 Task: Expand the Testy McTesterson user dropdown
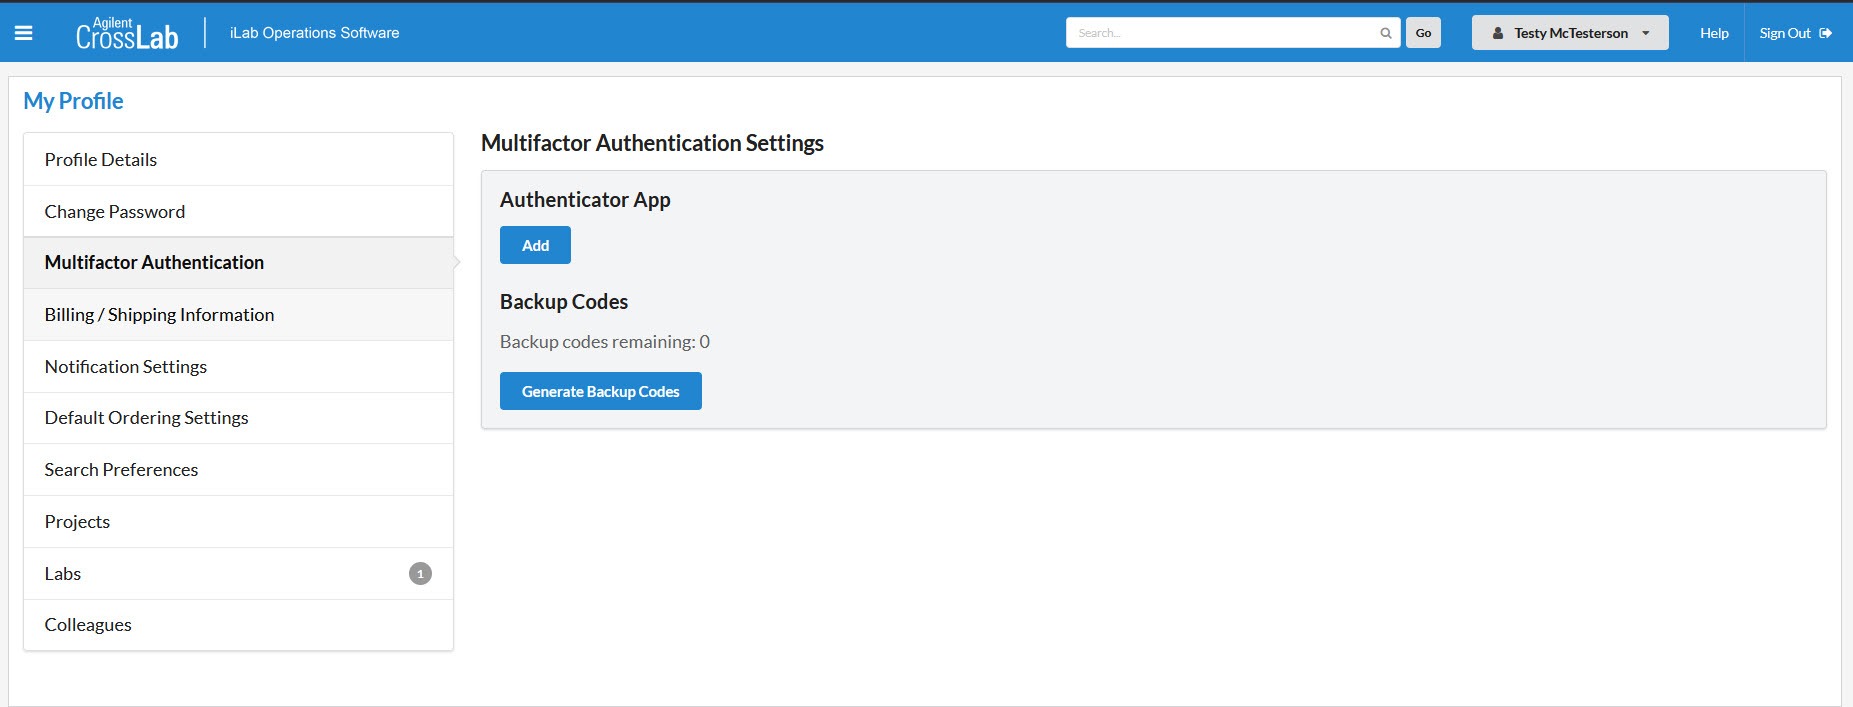pos(1569,33)
